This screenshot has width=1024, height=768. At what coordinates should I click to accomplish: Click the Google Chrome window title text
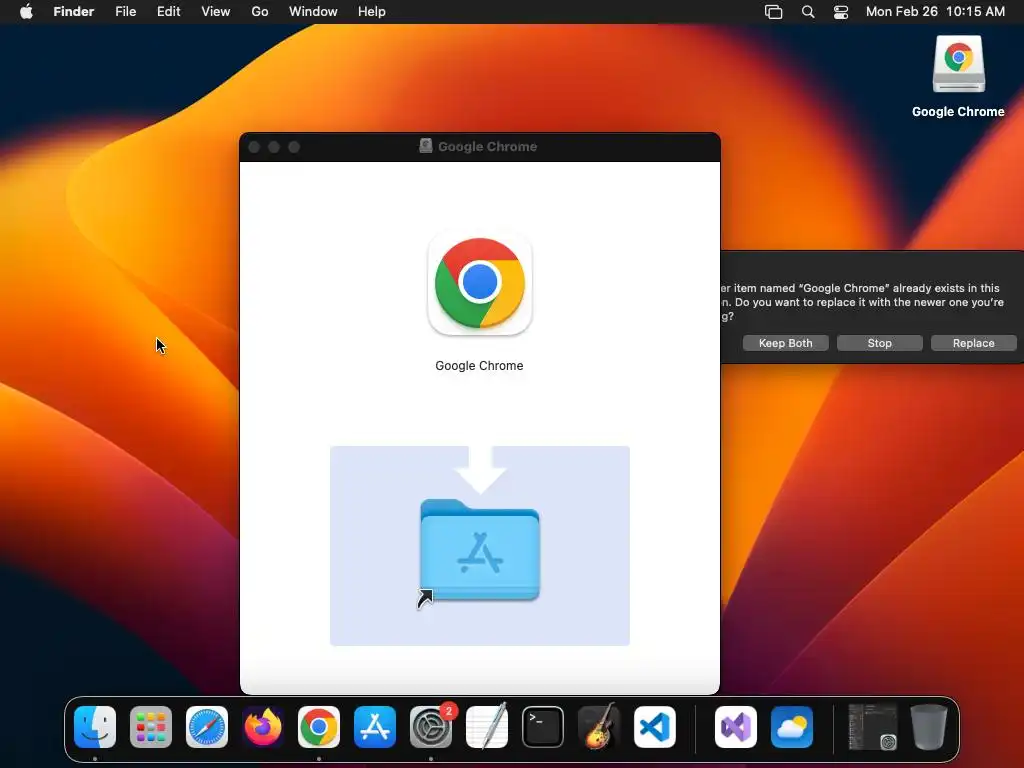(487, 146)
